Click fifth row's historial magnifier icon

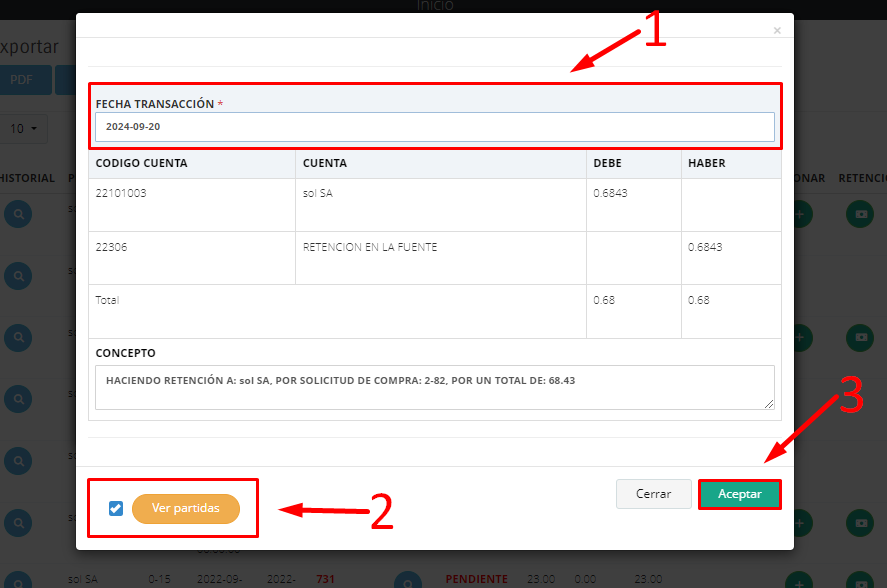[18, 461]
